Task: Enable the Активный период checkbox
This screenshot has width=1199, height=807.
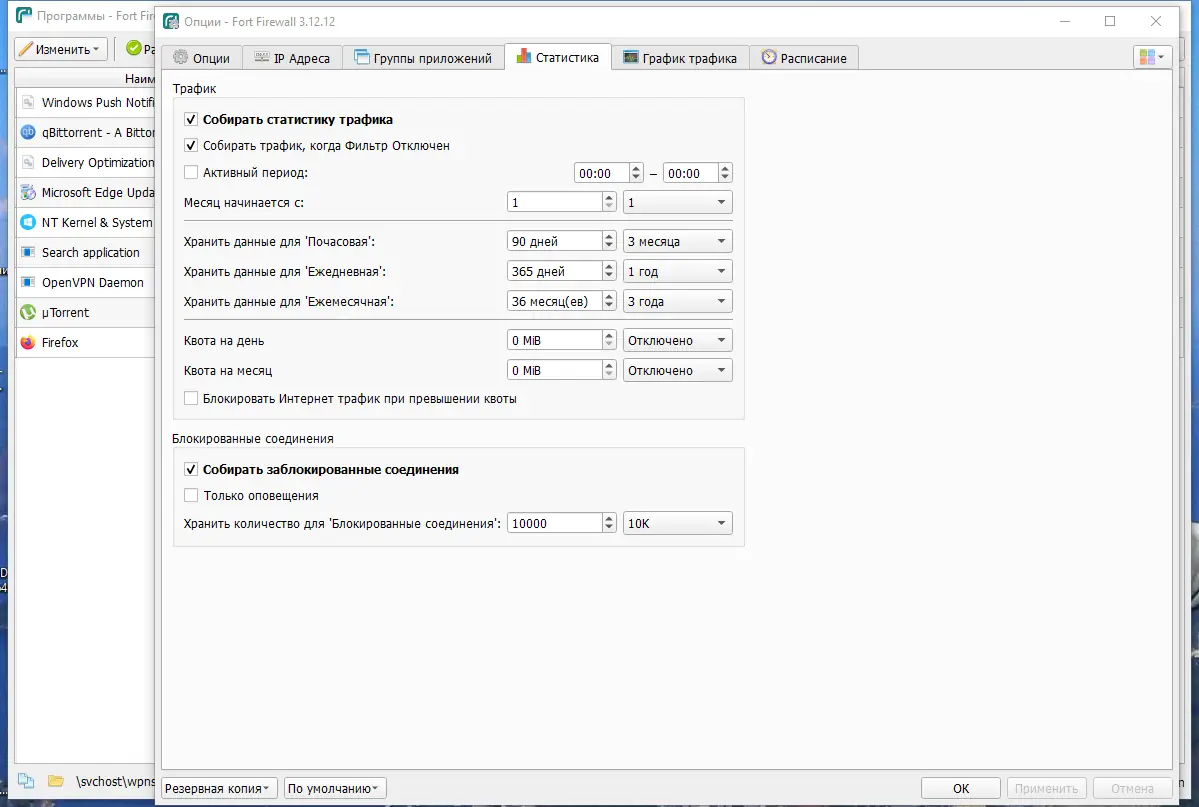Action: tap(191, 172)
